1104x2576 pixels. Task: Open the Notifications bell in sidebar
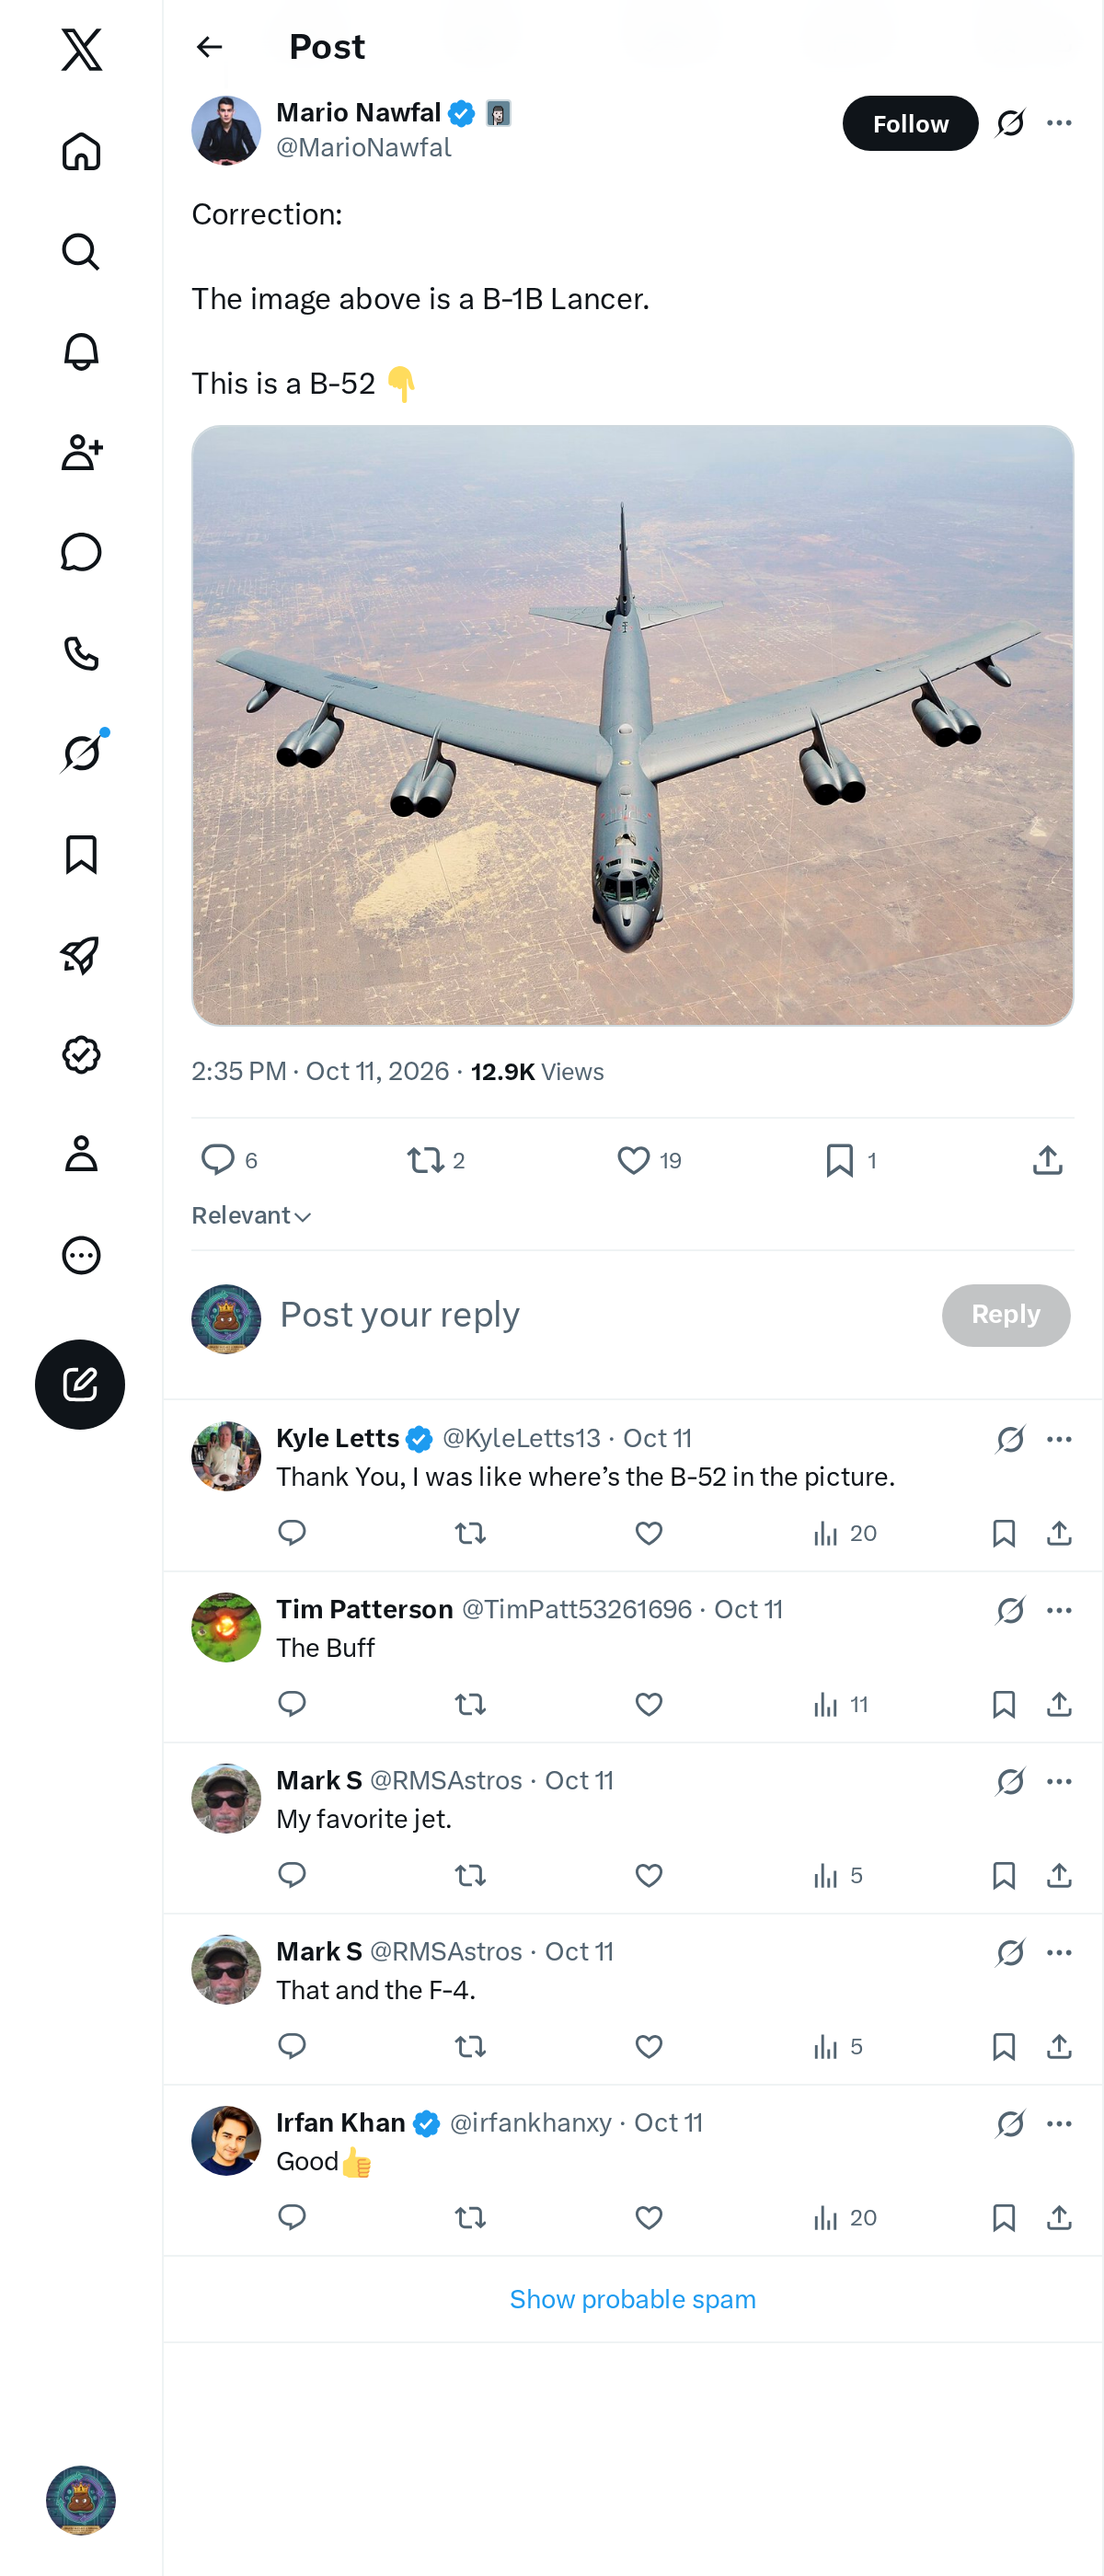(81, 352)
